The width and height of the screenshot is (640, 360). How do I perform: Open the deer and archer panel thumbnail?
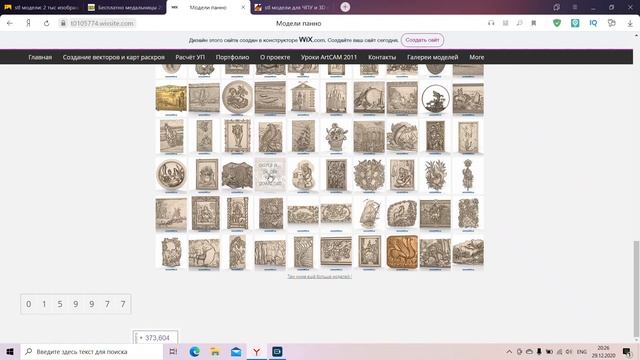(204, 254)
